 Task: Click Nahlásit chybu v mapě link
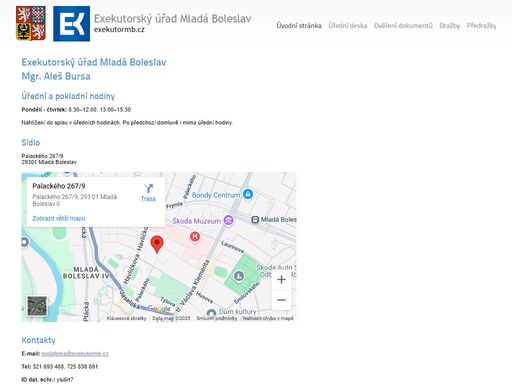point(268,318)
